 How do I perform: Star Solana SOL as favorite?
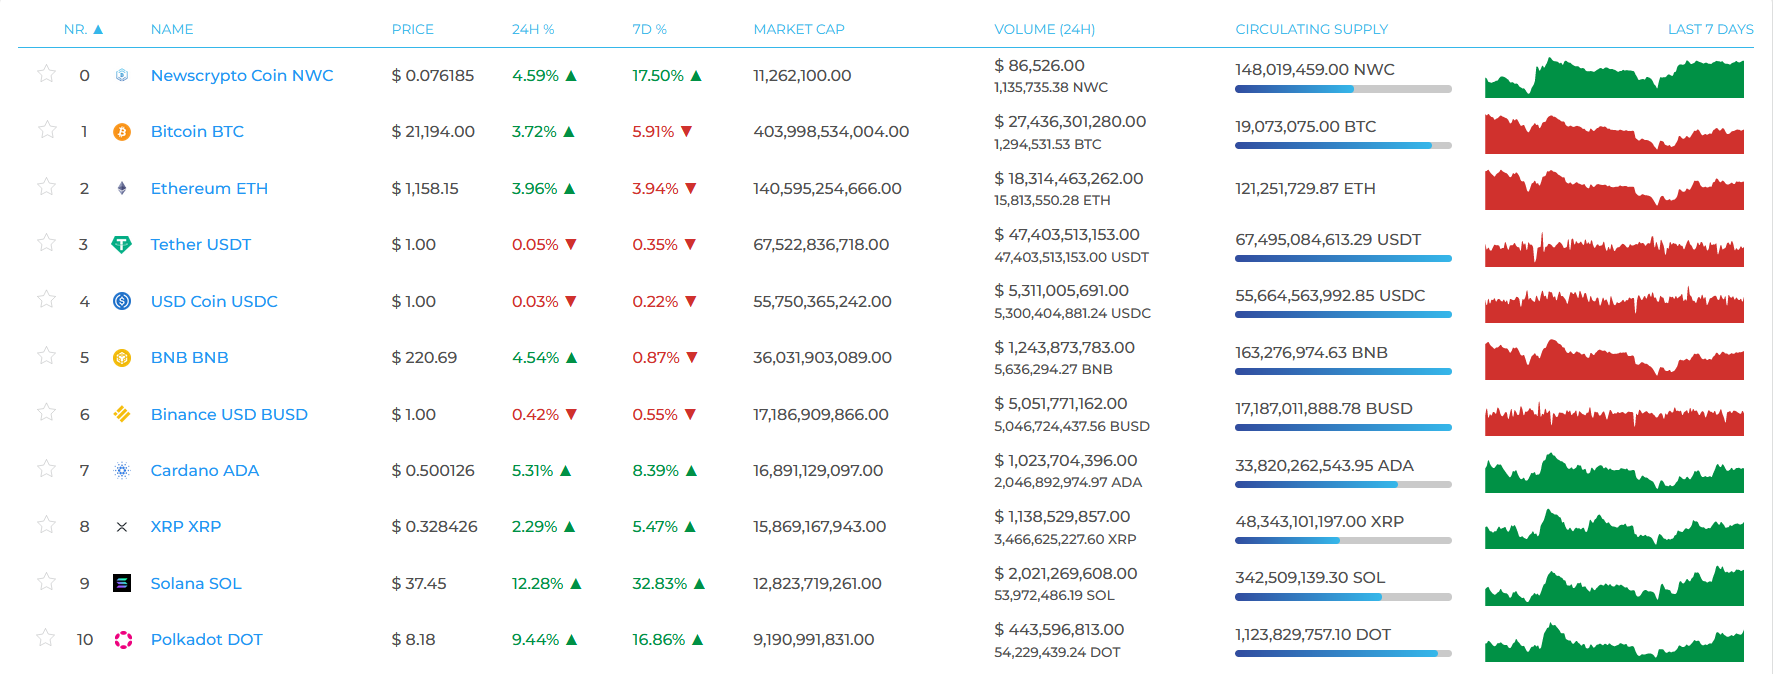click(x=46, y=582)
